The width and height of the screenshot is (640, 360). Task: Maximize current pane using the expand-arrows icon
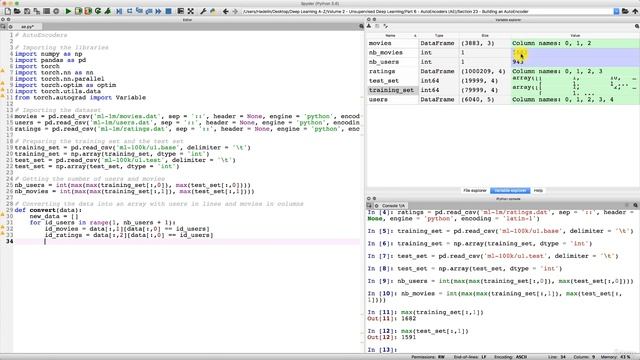(190, 11)
